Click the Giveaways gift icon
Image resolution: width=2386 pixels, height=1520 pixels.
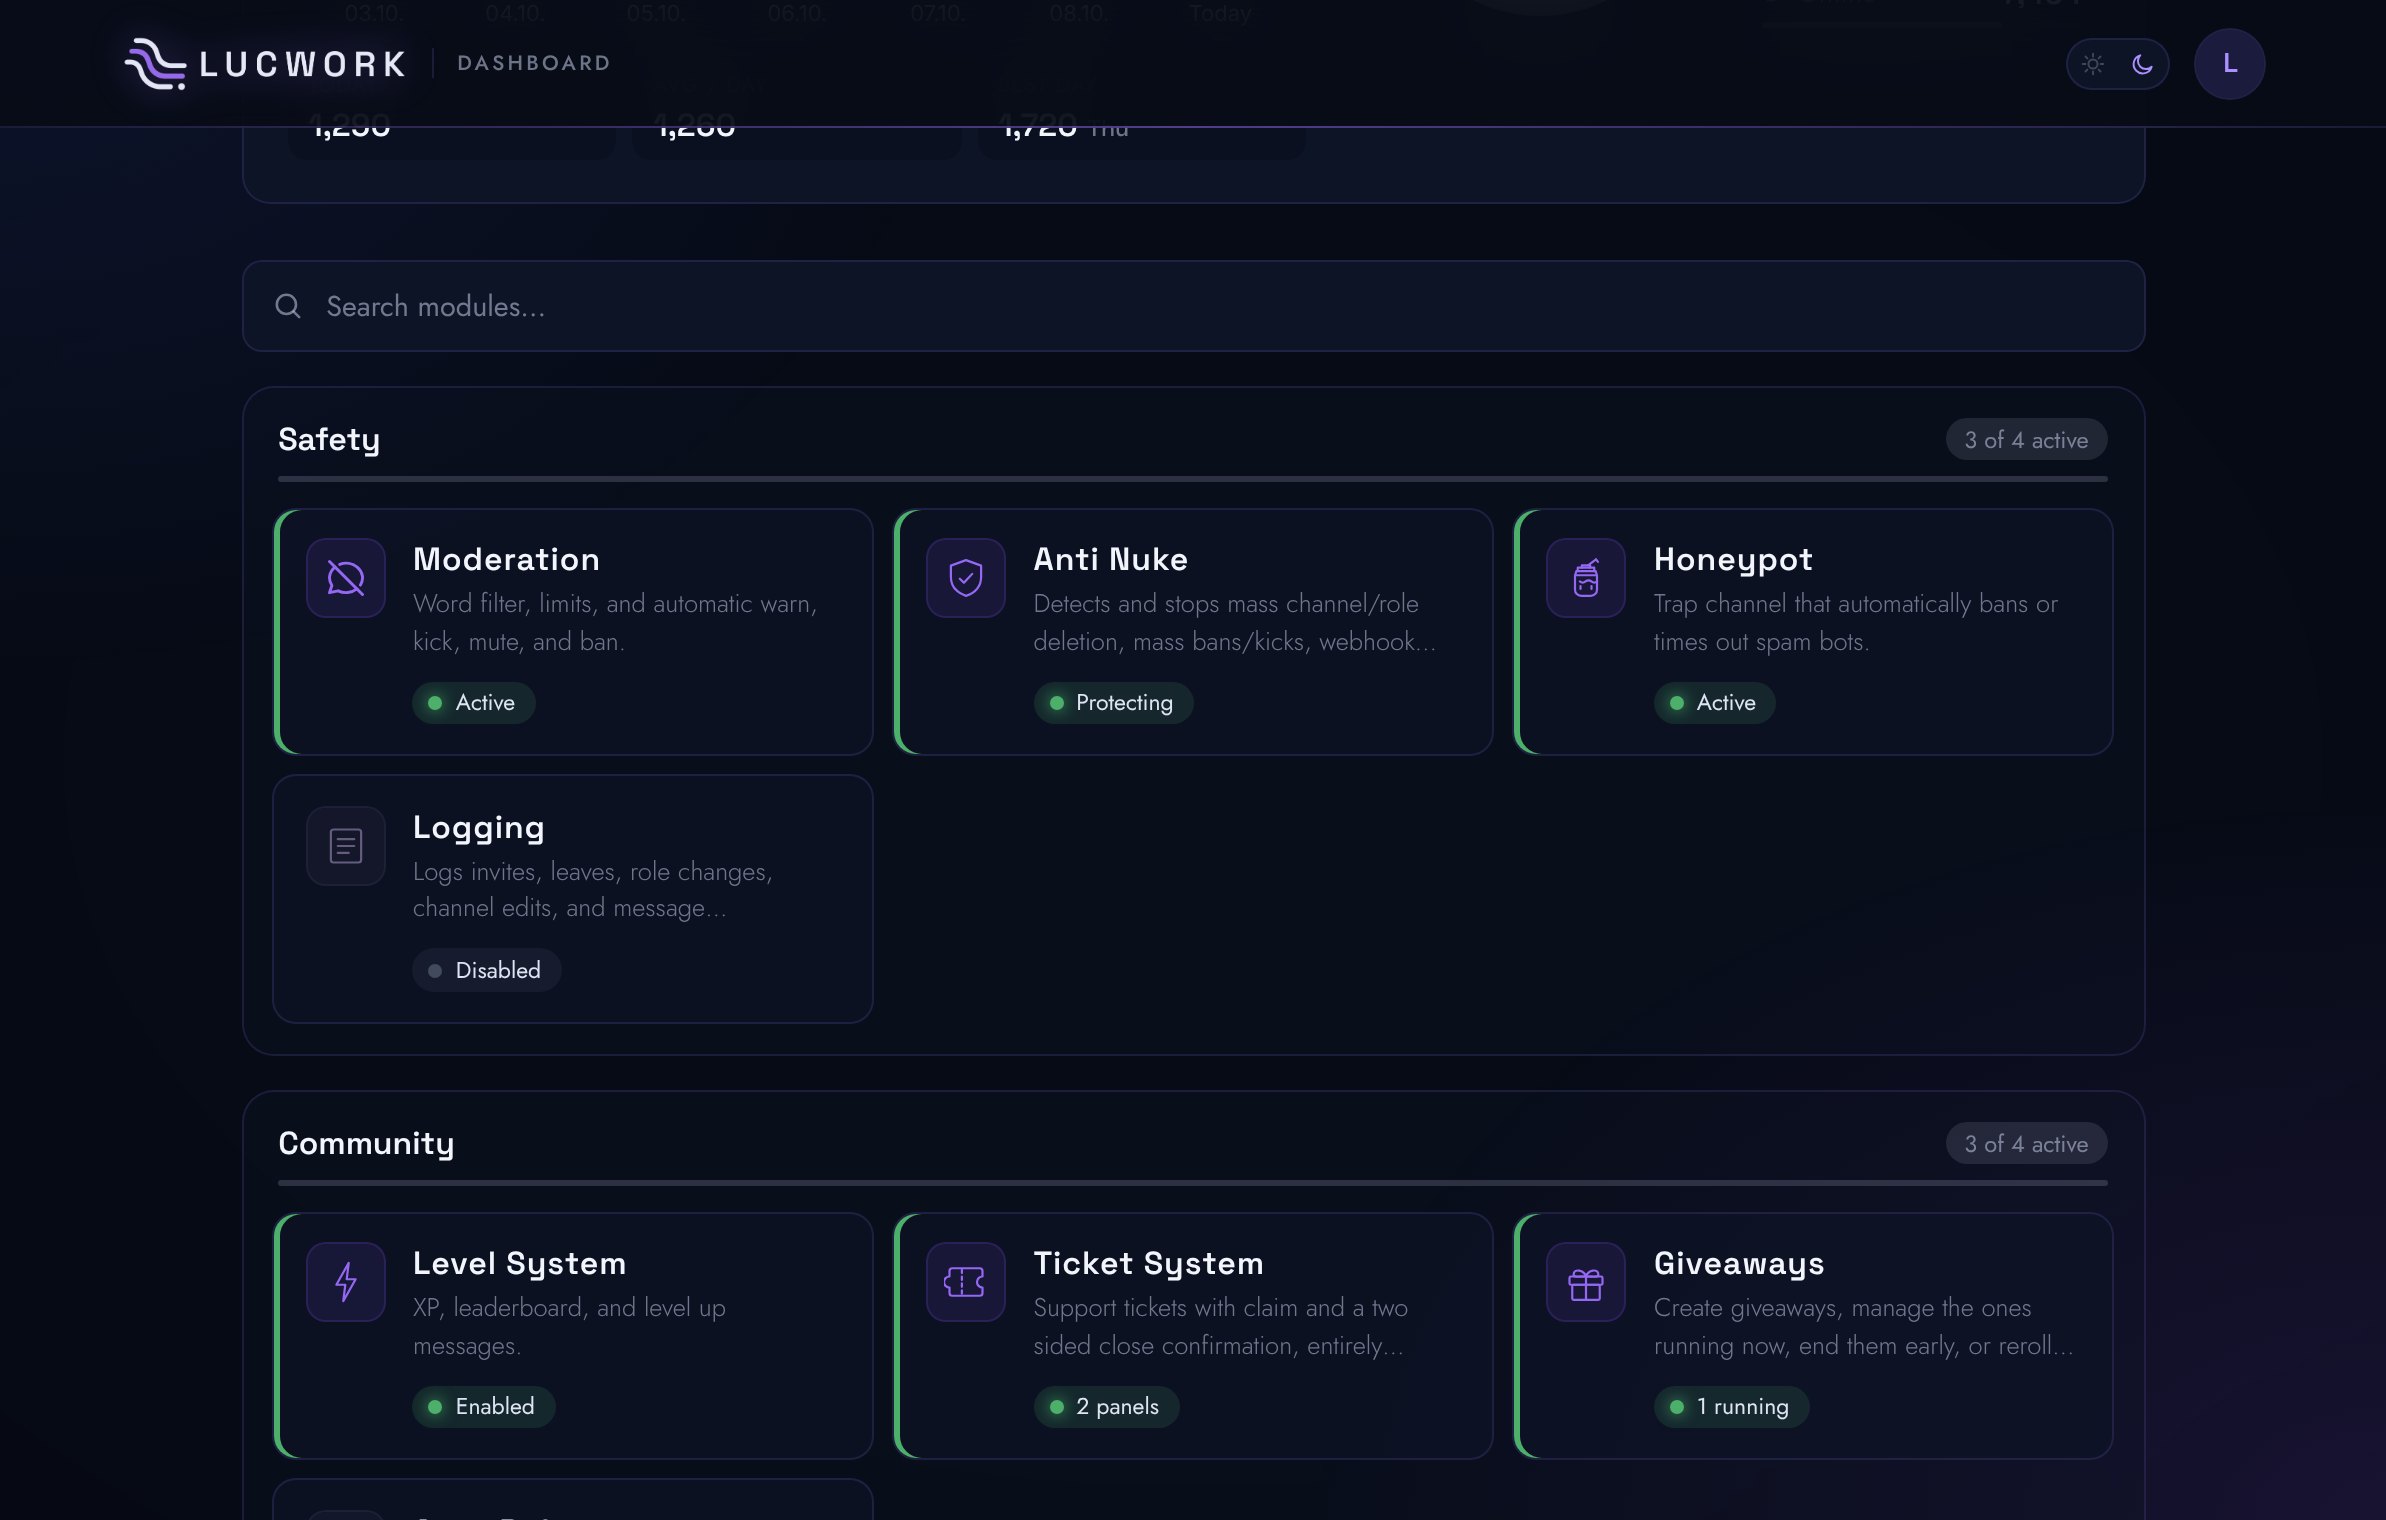pos(1586,1282)
